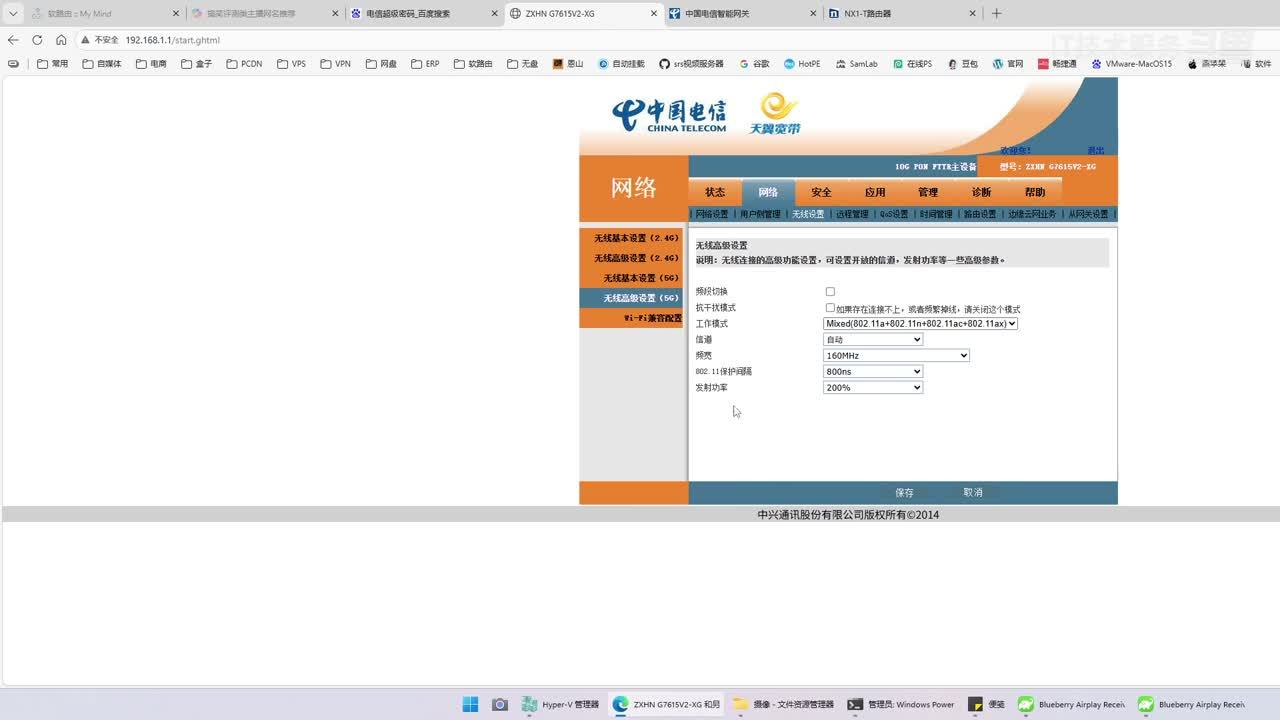Click the China Telecom logo
This screenshot has width=1280, height=720.
click(669, 115)
